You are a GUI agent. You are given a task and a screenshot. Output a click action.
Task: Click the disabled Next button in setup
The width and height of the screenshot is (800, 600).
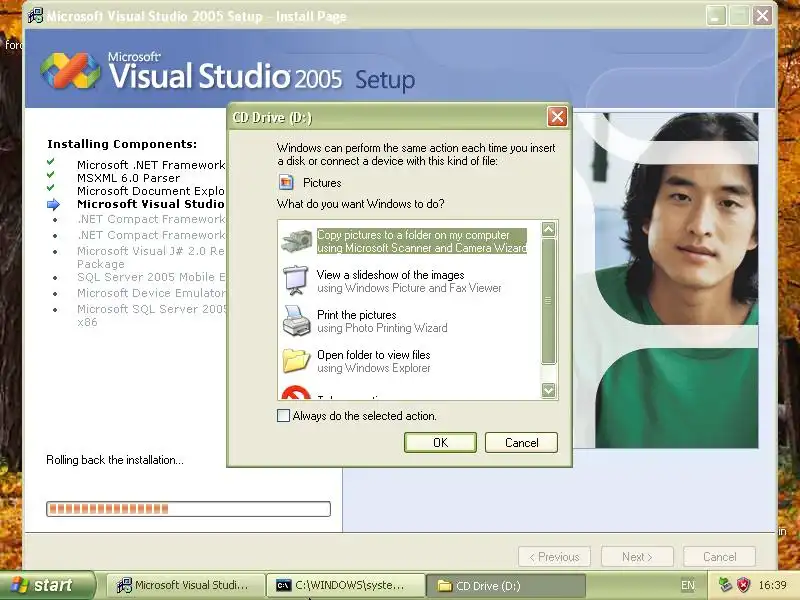click(637, 557)
